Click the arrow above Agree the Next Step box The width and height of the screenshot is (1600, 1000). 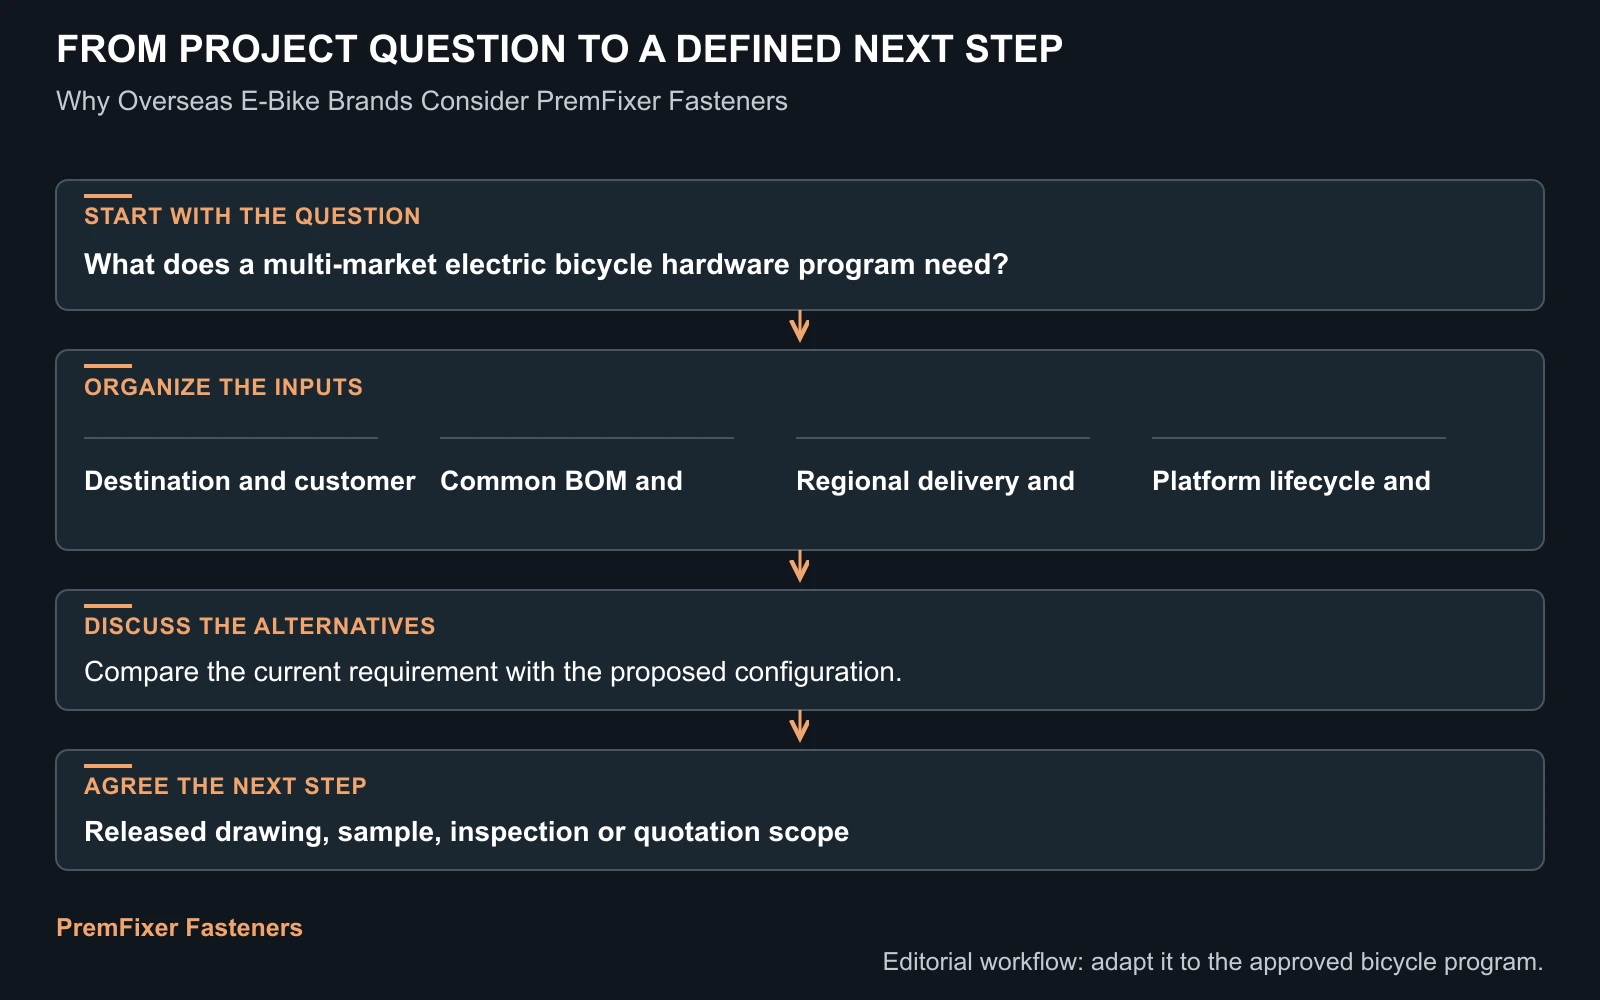799,727
